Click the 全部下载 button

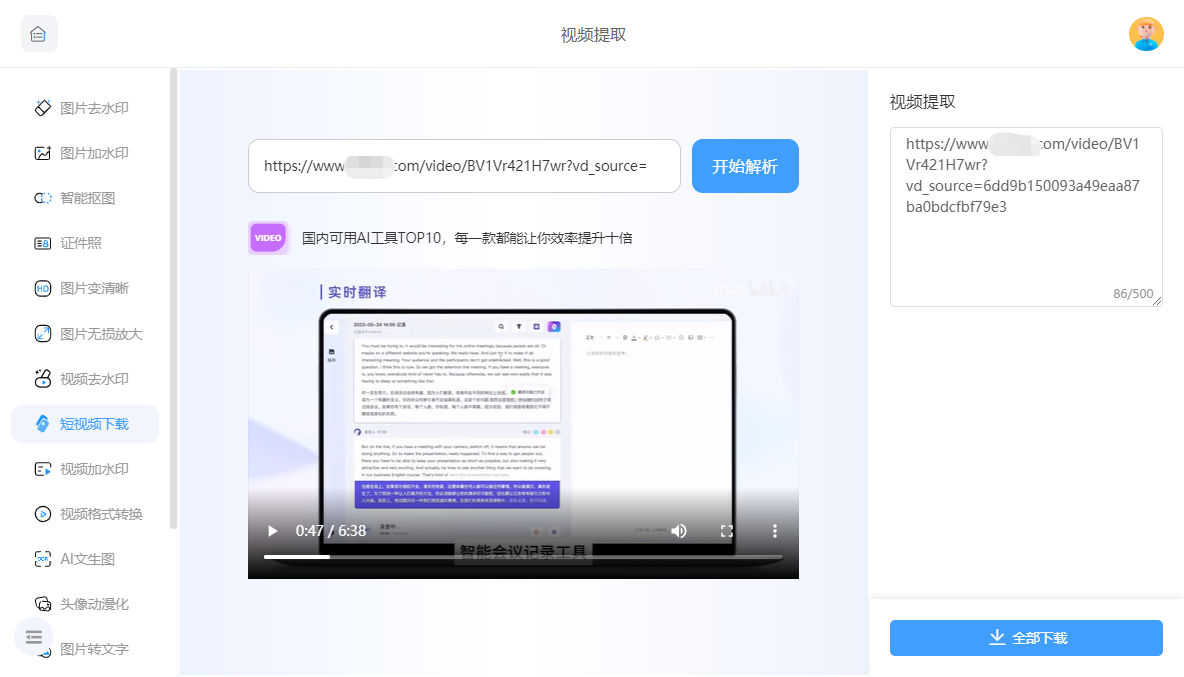pyautogui.click(x=1026, y=638)
